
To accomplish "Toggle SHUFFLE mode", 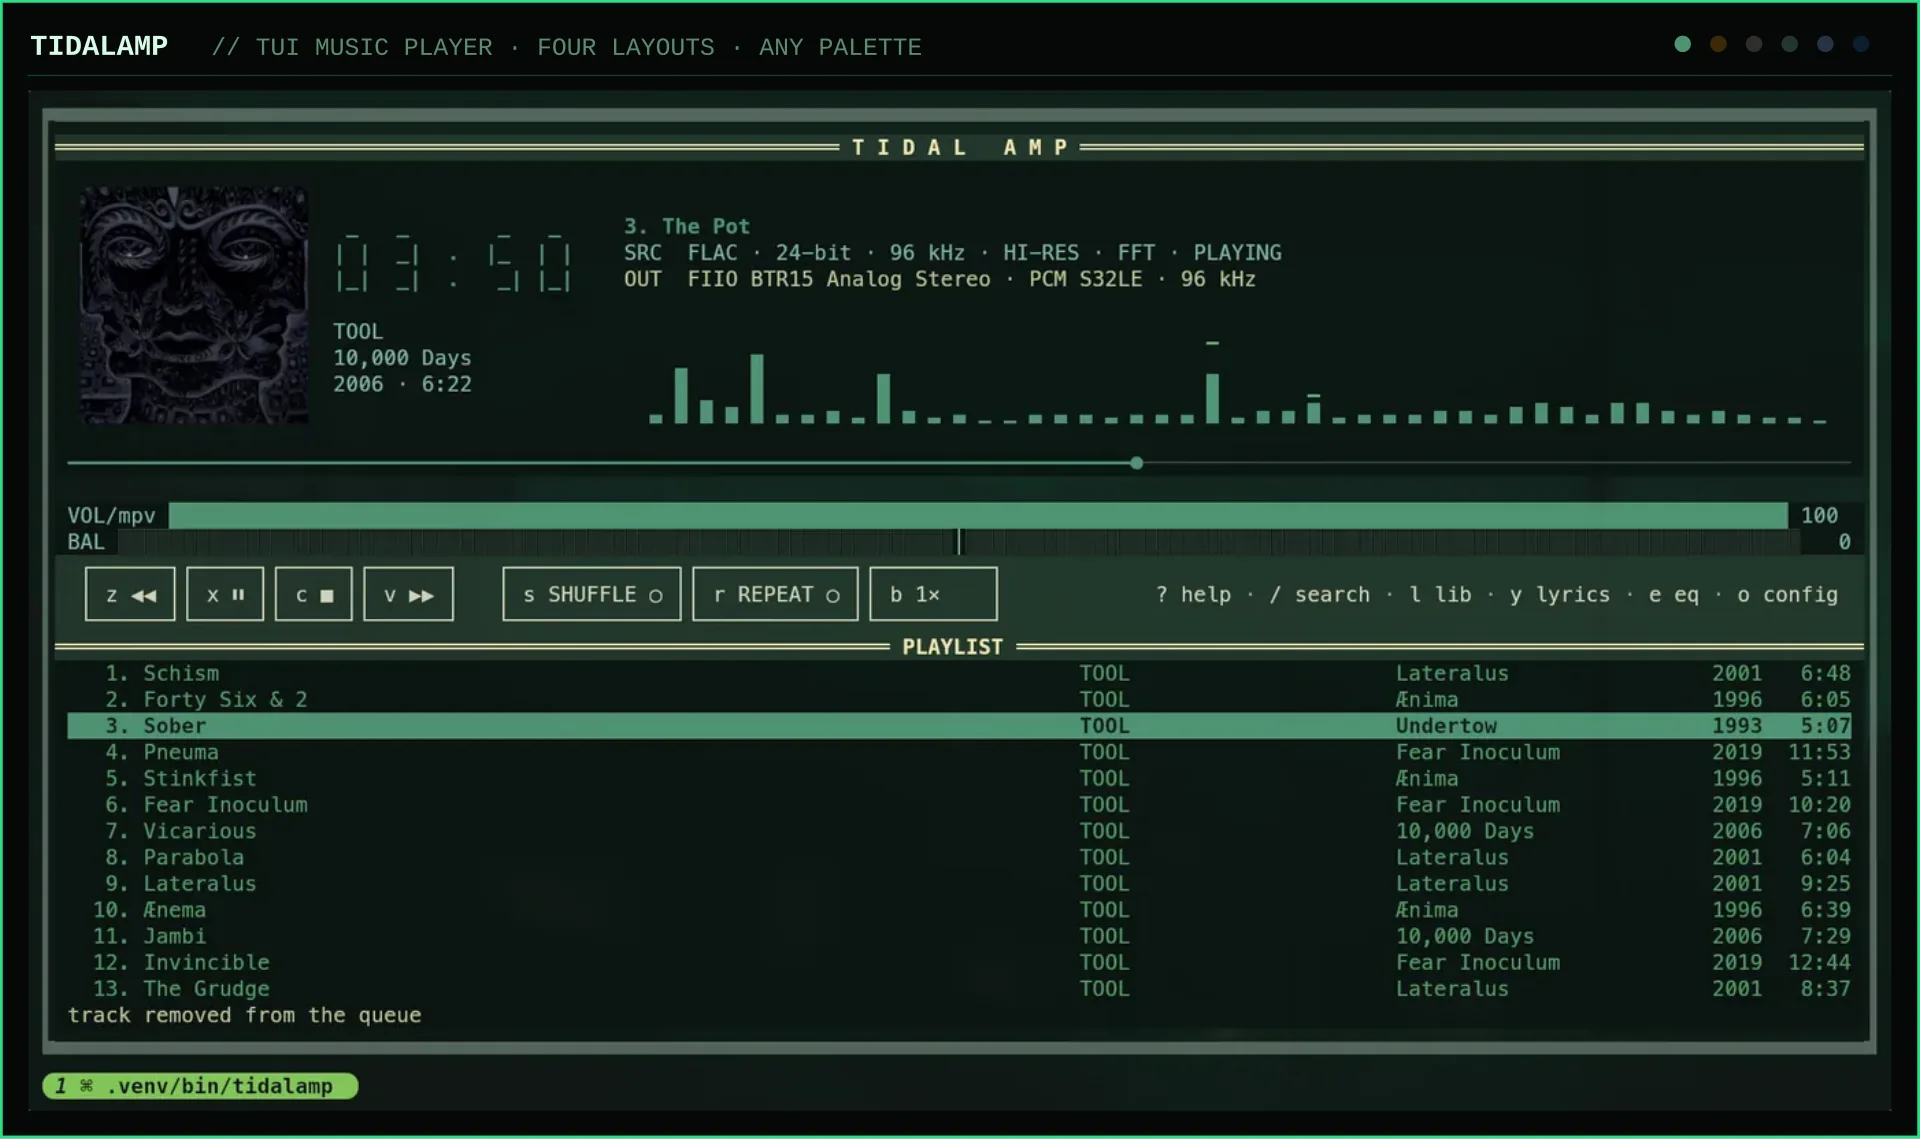I will click(x=592, y=595).
